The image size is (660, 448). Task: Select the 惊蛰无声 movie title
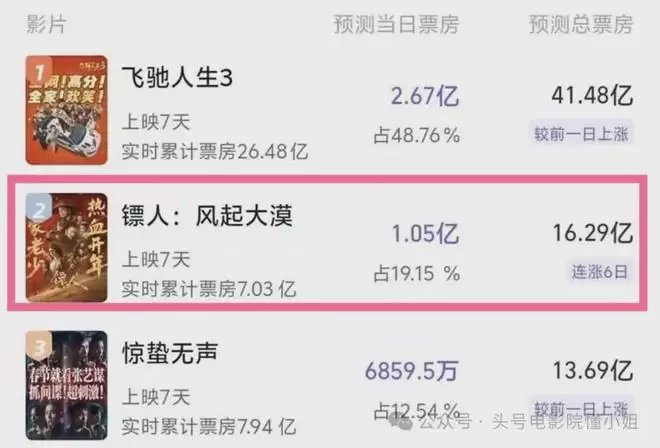pyautogui.click(x=169, y=352)
